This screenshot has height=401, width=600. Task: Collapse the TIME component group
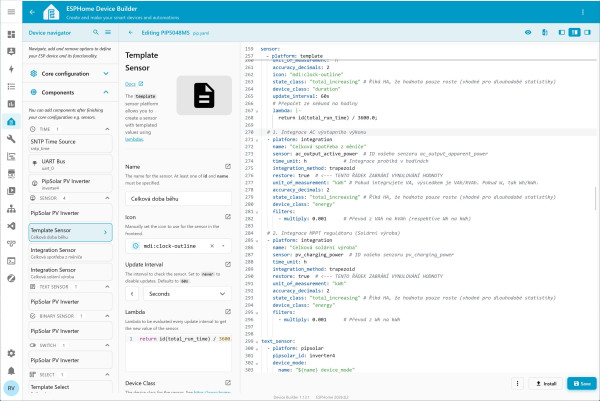pyautogui.click(x=107, y=129)
